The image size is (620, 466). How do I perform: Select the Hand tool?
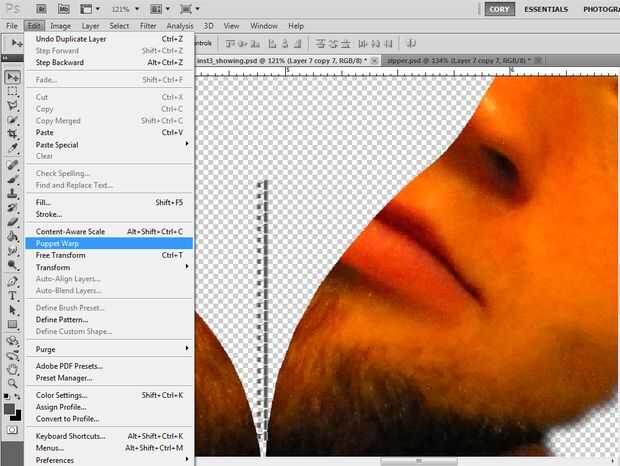point(12,369)
